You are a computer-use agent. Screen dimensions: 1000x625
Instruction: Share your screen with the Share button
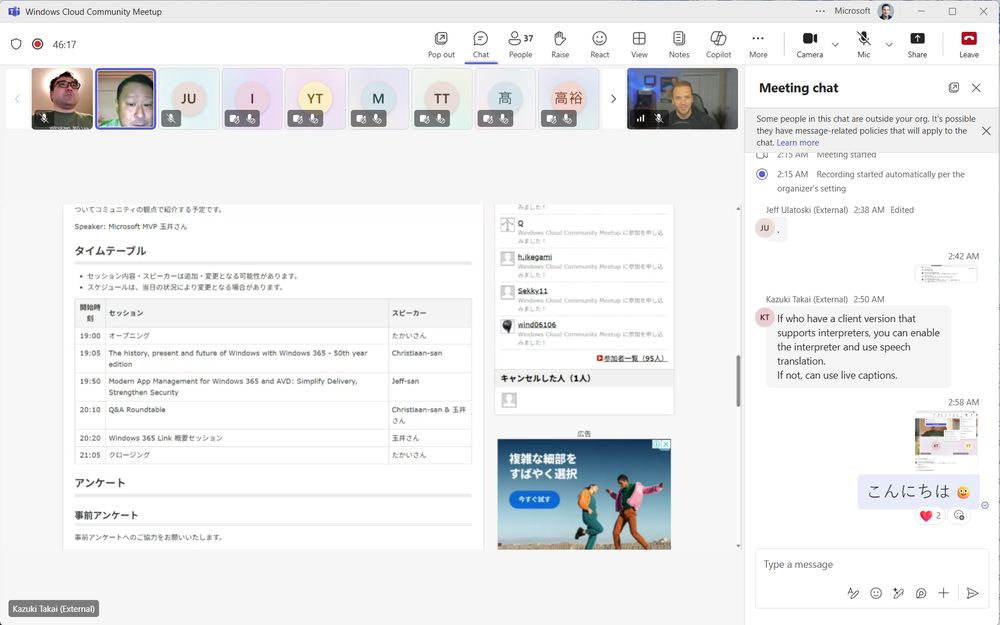(917, 45)
